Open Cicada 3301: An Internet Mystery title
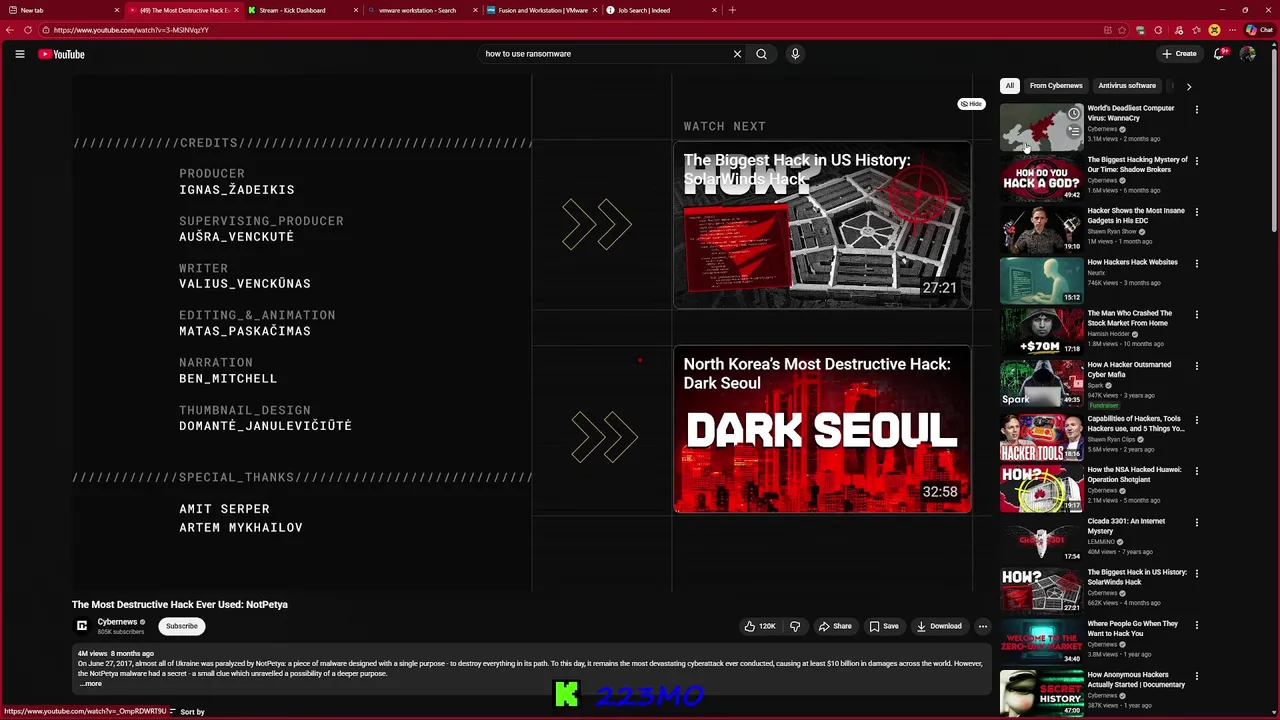 click(1126, 526)
